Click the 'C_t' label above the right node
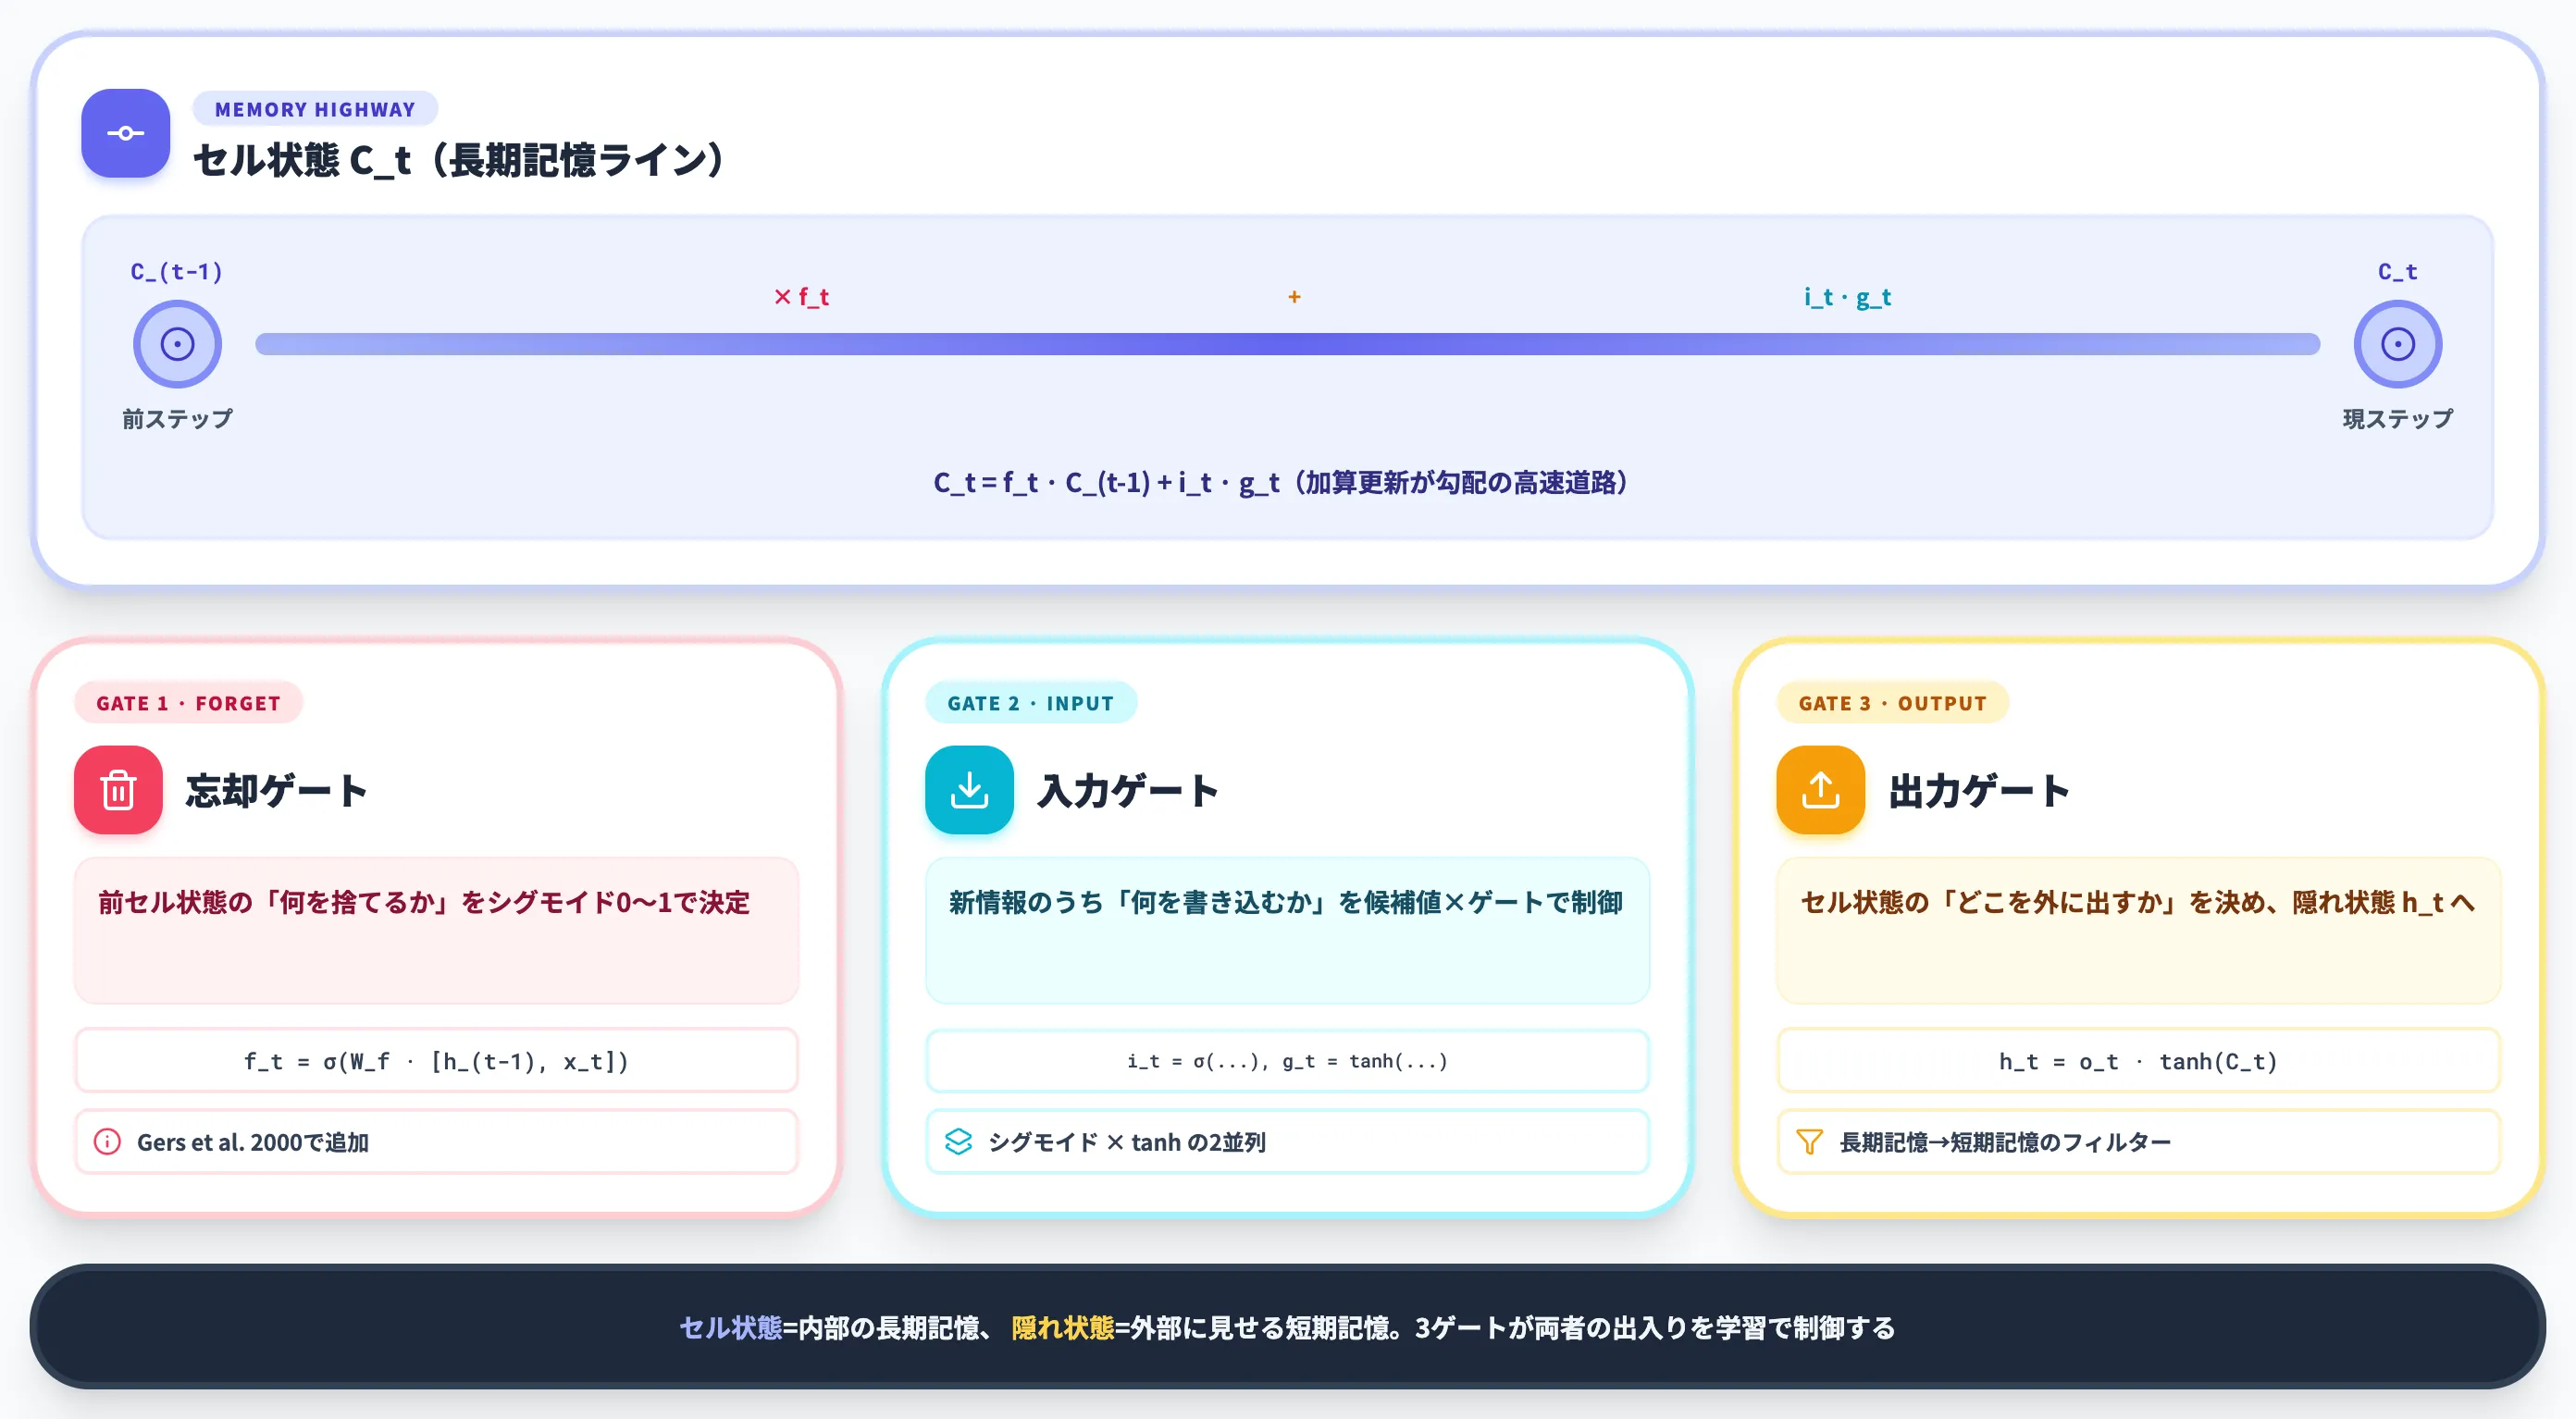The height and width of the screenshot is (1419, 2576). tap(2397, 271)
